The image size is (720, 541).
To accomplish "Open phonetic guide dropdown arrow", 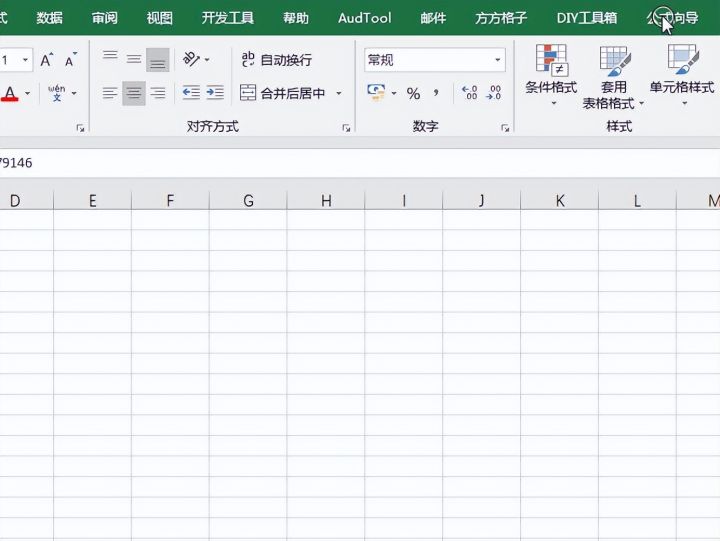I will [x=74, y=94].
